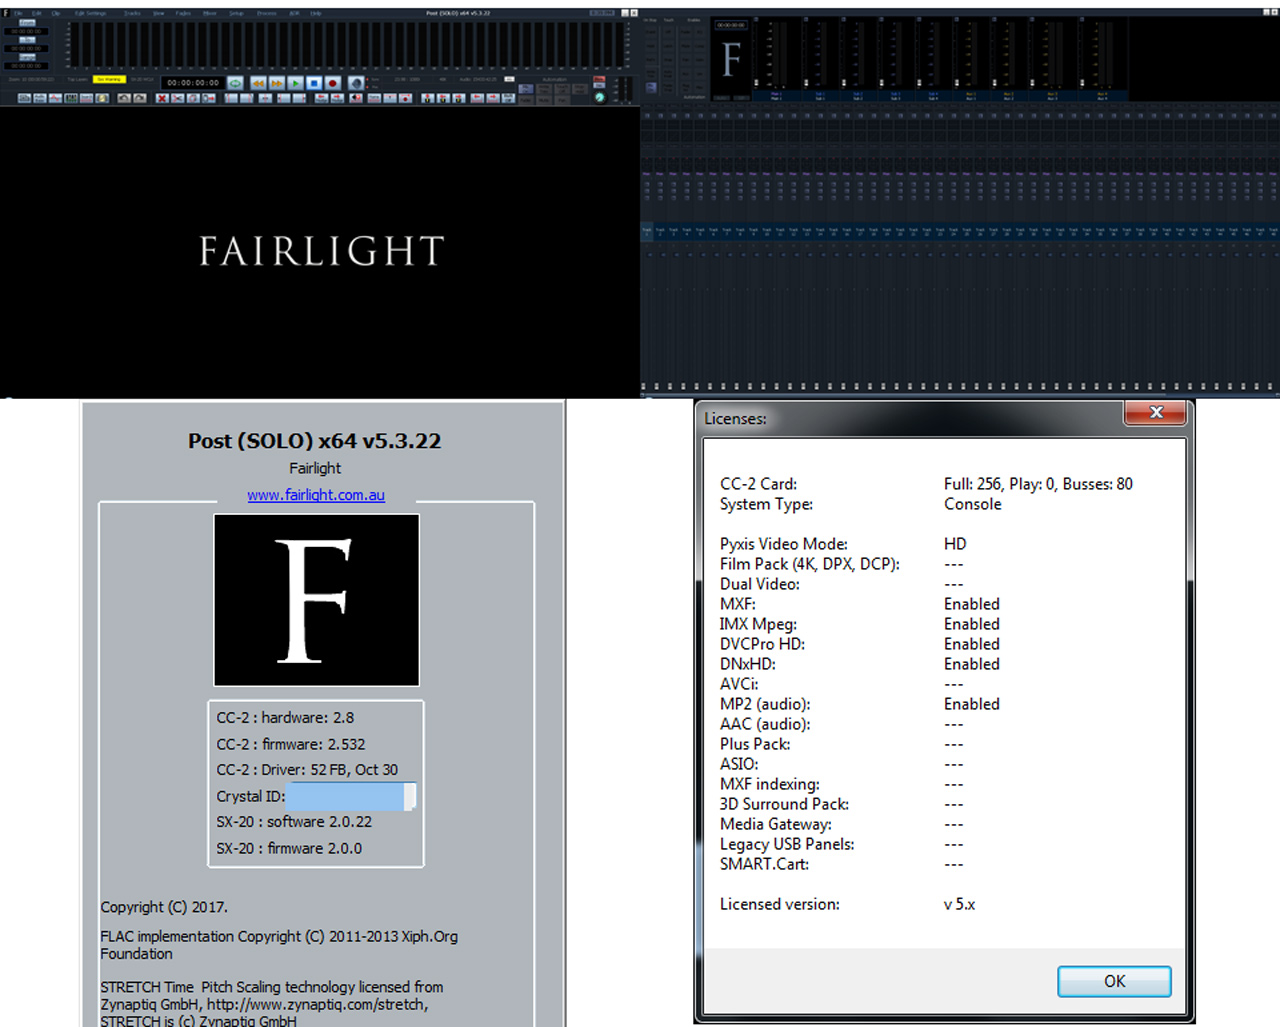Screen dimensions: 1280x1027
Task: Open the Tracks menu
Action: tap(132, 13)
